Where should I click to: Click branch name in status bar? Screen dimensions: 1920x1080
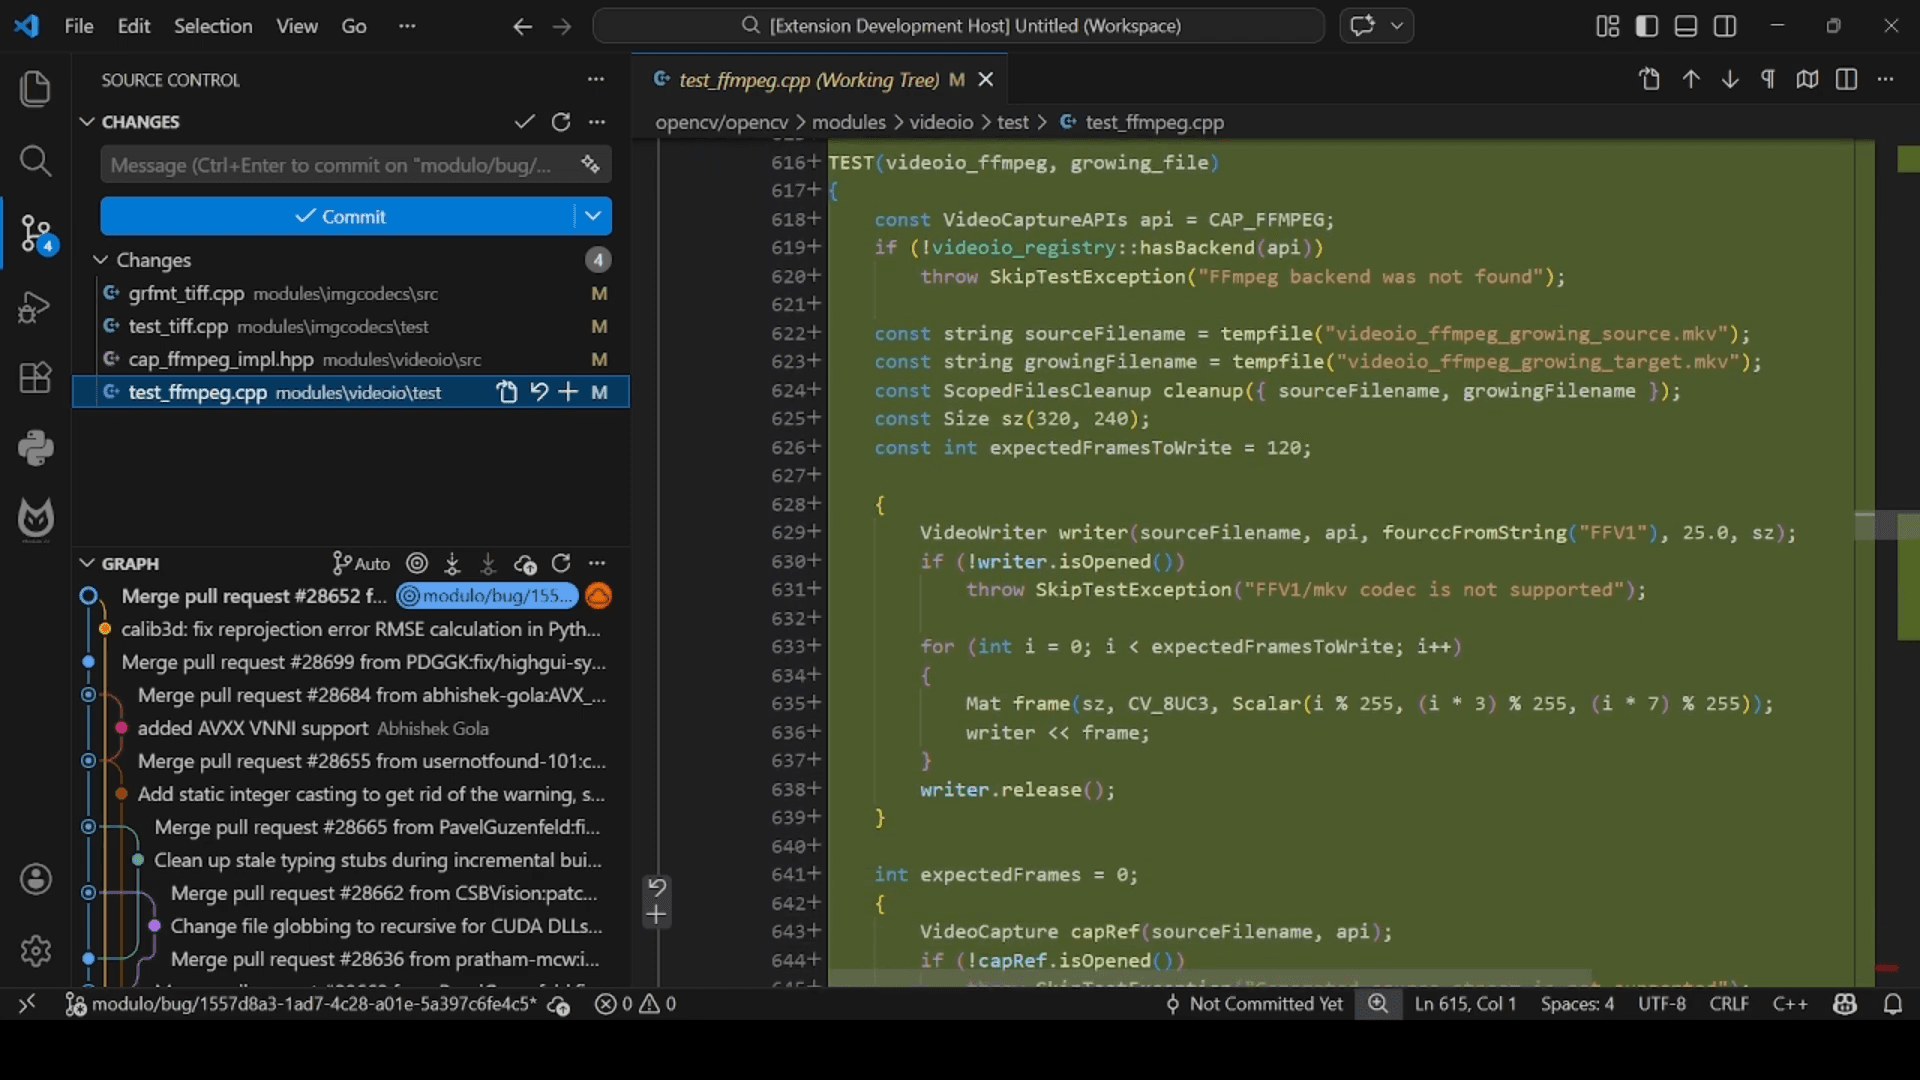(x=303, y=1004)
